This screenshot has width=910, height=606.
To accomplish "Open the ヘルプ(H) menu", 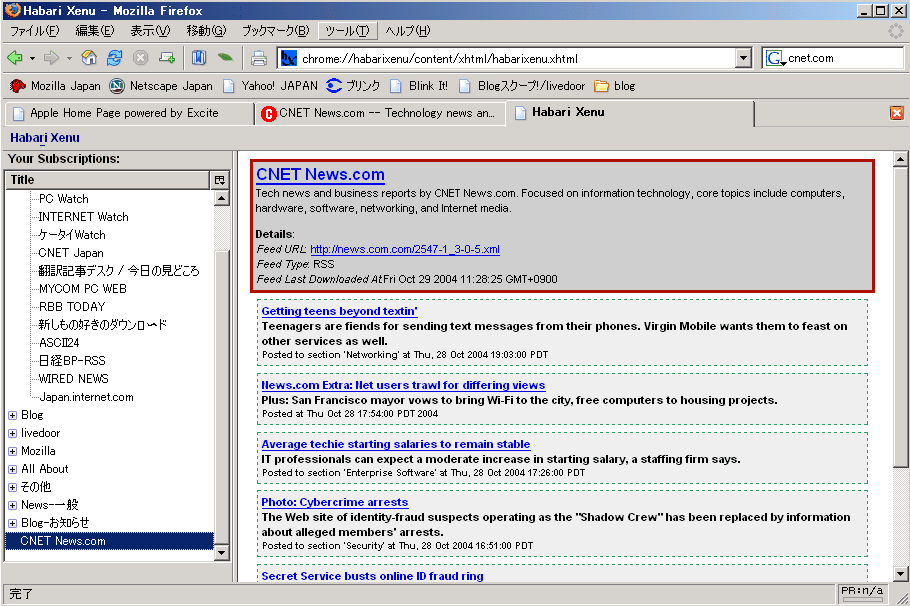I will (407, 31).
